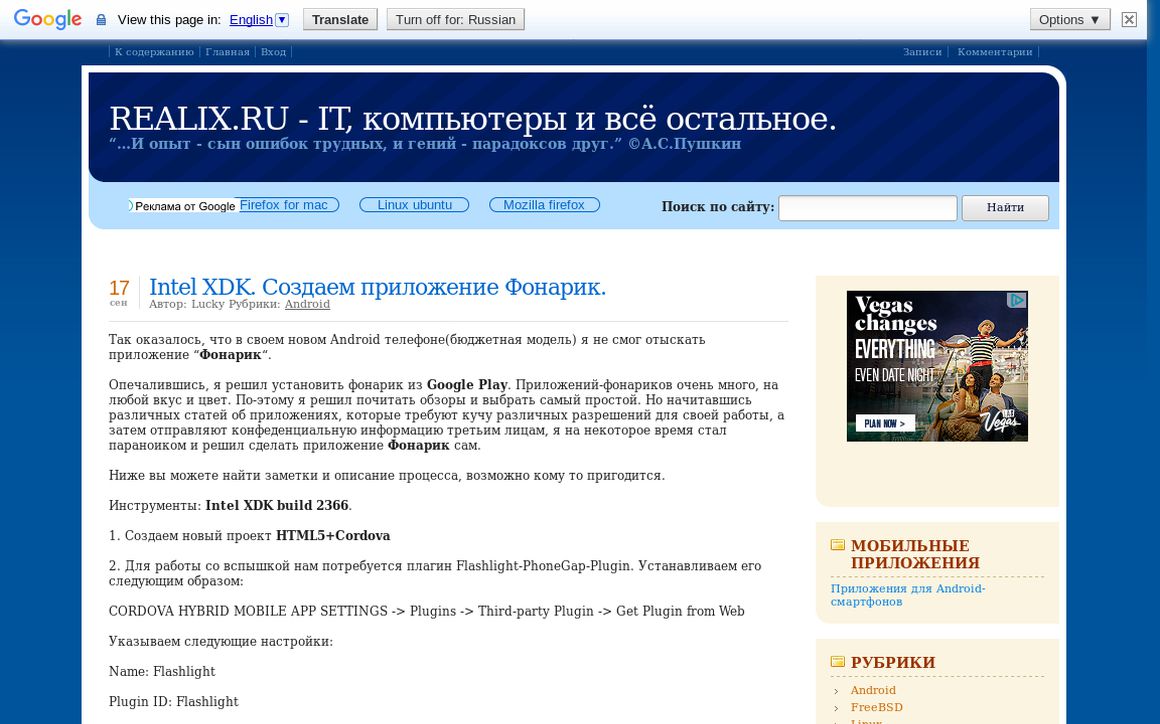
Task: Open the Options dropdown
Action: coord(1070,19)
